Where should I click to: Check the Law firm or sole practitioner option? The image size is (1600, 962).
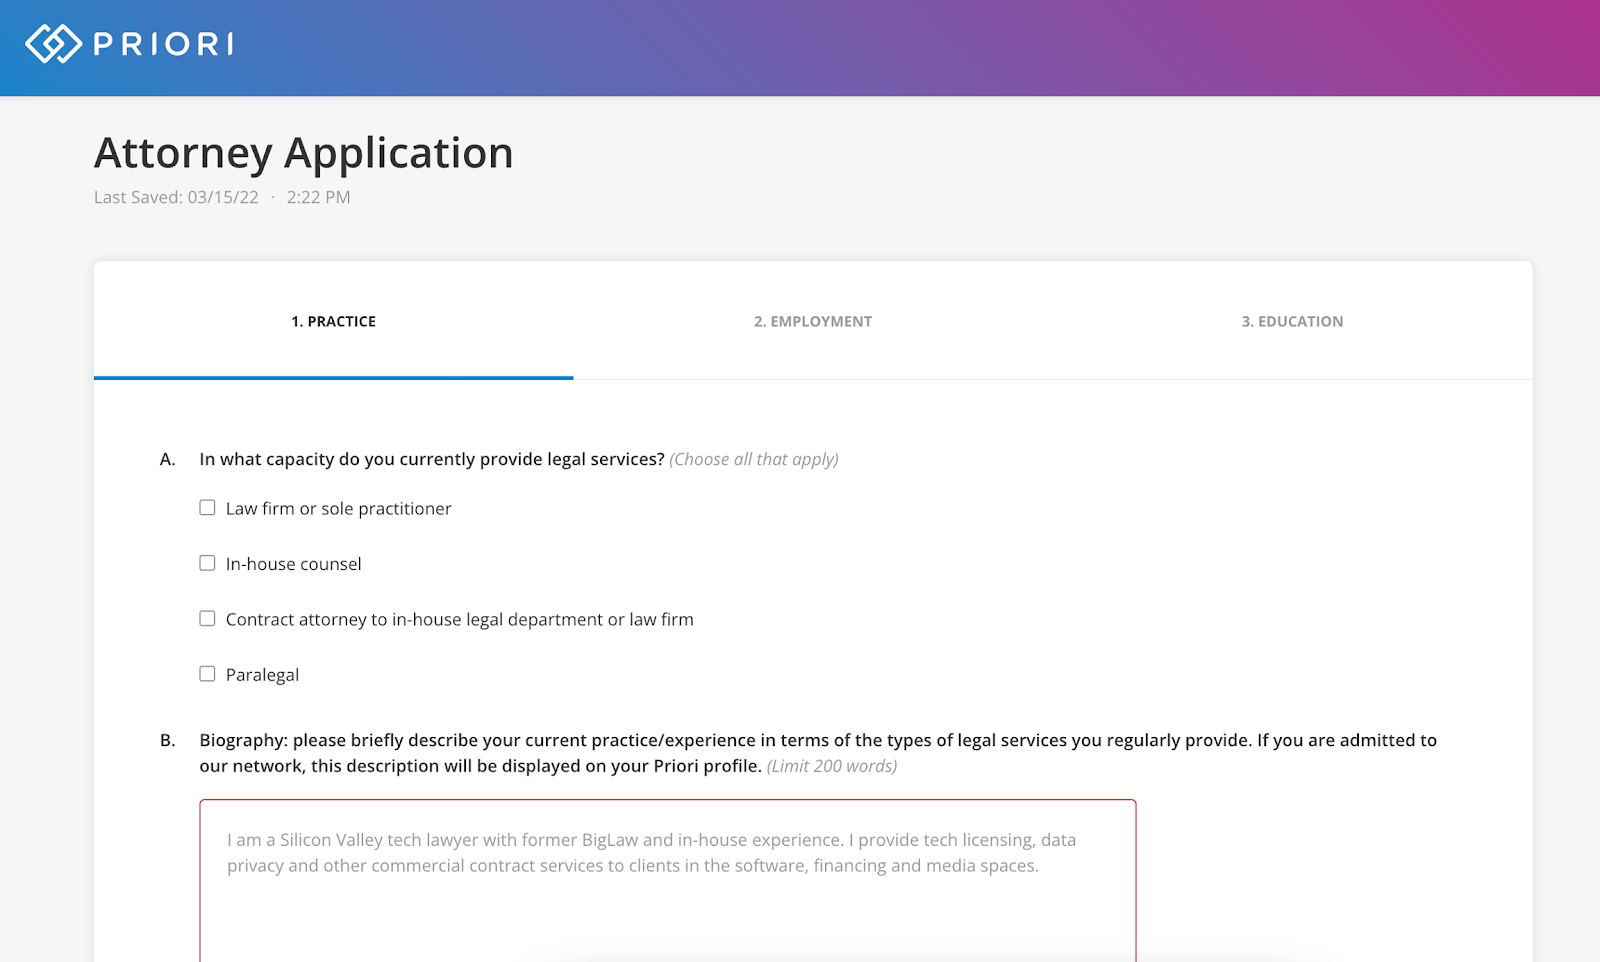click(x=207, y=507)
